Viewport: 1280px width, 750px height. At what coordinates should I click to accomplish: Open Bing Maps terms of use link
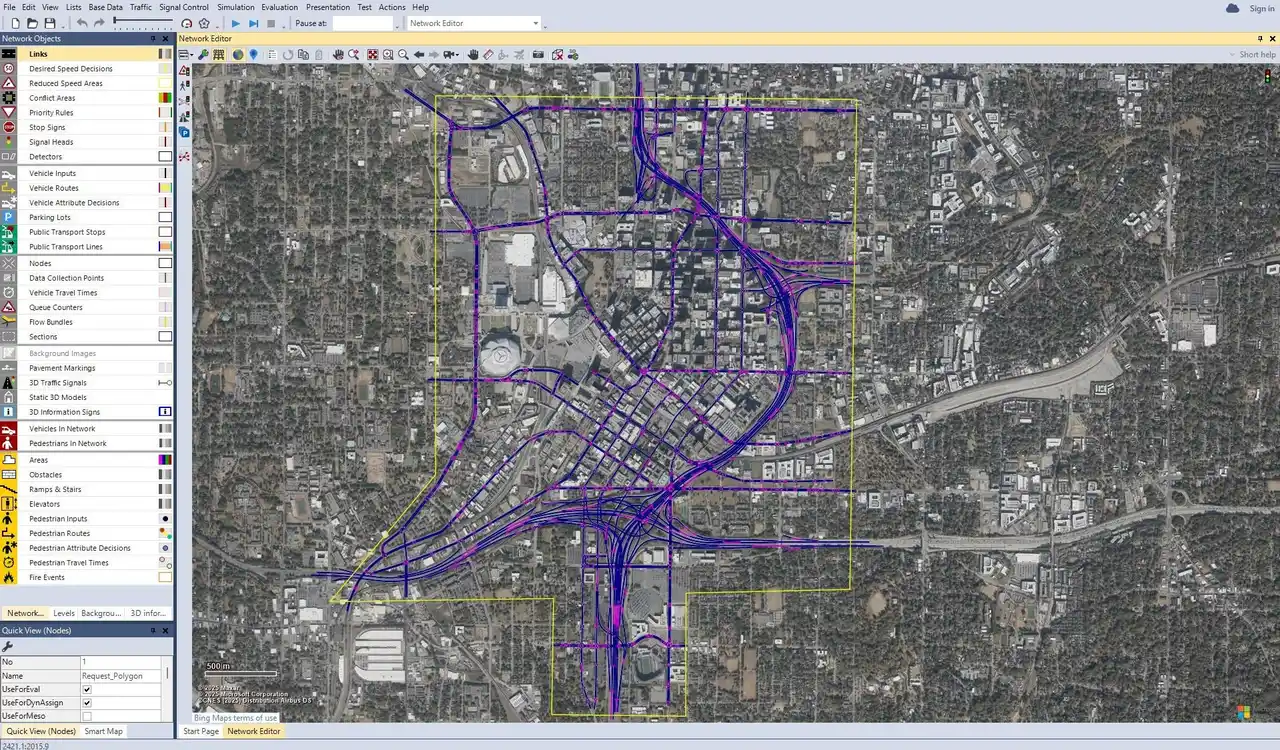pyautogui.click(x=235, y=718)
